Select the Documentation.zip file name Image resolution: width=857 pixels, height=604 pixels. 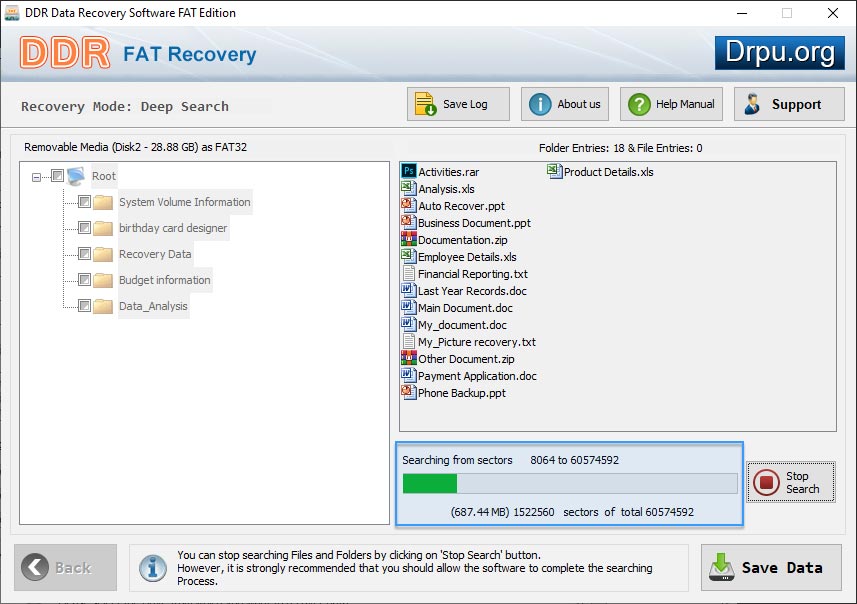pyautogui.click(x=463, y=240)
